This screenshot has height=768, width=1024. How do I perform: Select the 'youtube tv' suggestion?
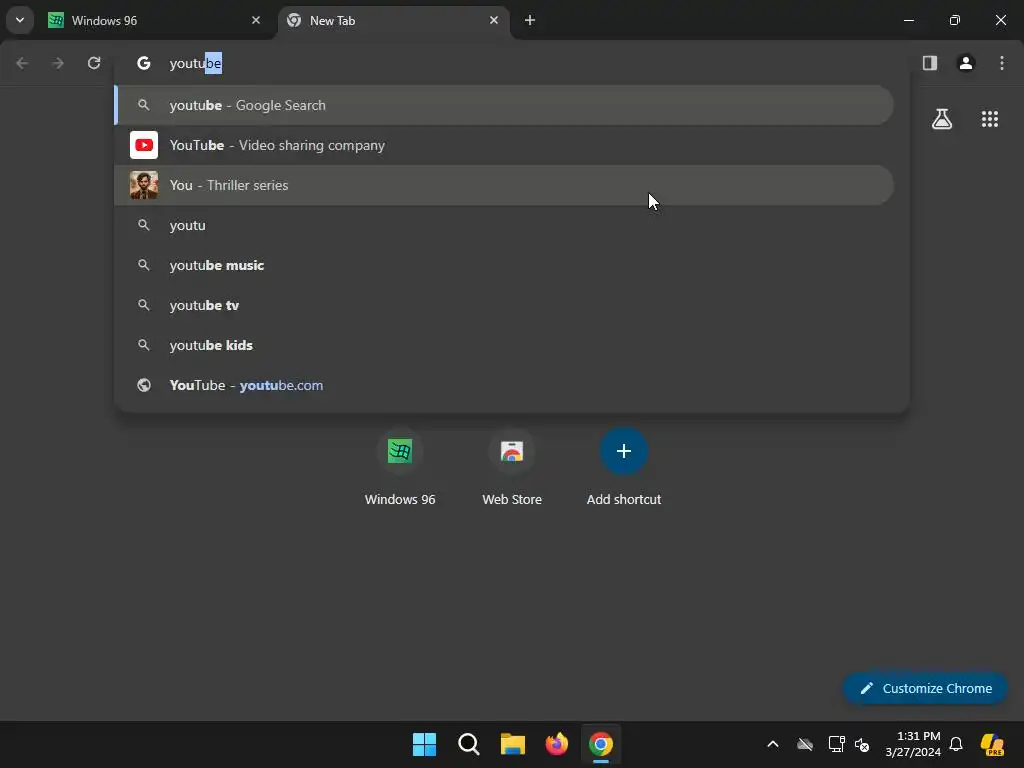click(x=504, y=305)
